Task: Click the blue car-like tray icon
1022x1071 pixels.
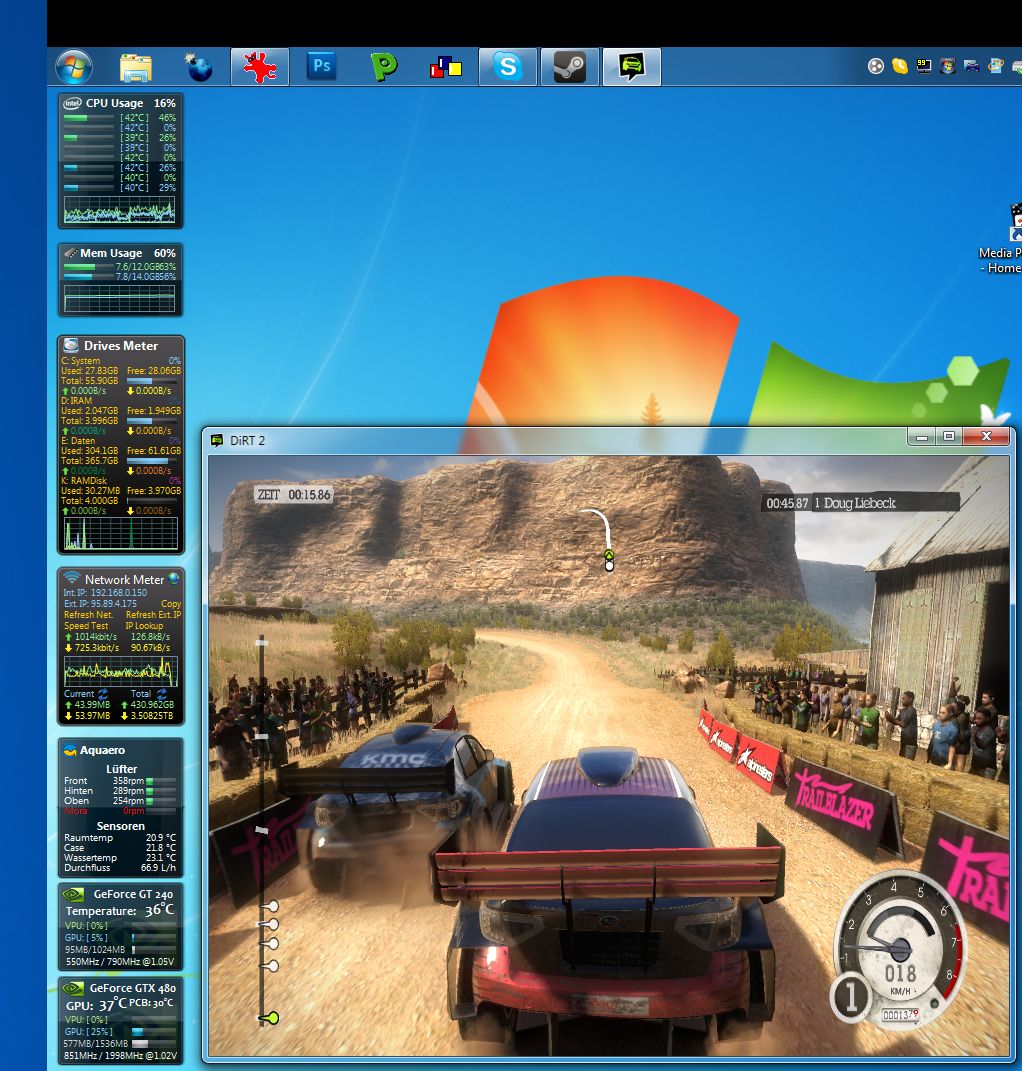Action: [971, 66]
